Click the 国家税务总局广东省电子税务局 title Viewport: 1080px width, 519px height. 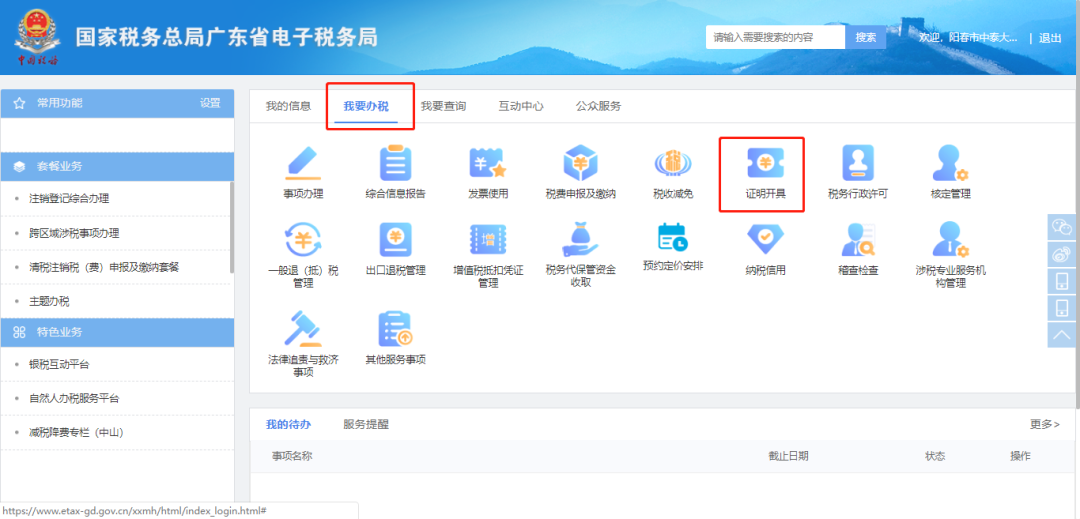click(227, 37)
